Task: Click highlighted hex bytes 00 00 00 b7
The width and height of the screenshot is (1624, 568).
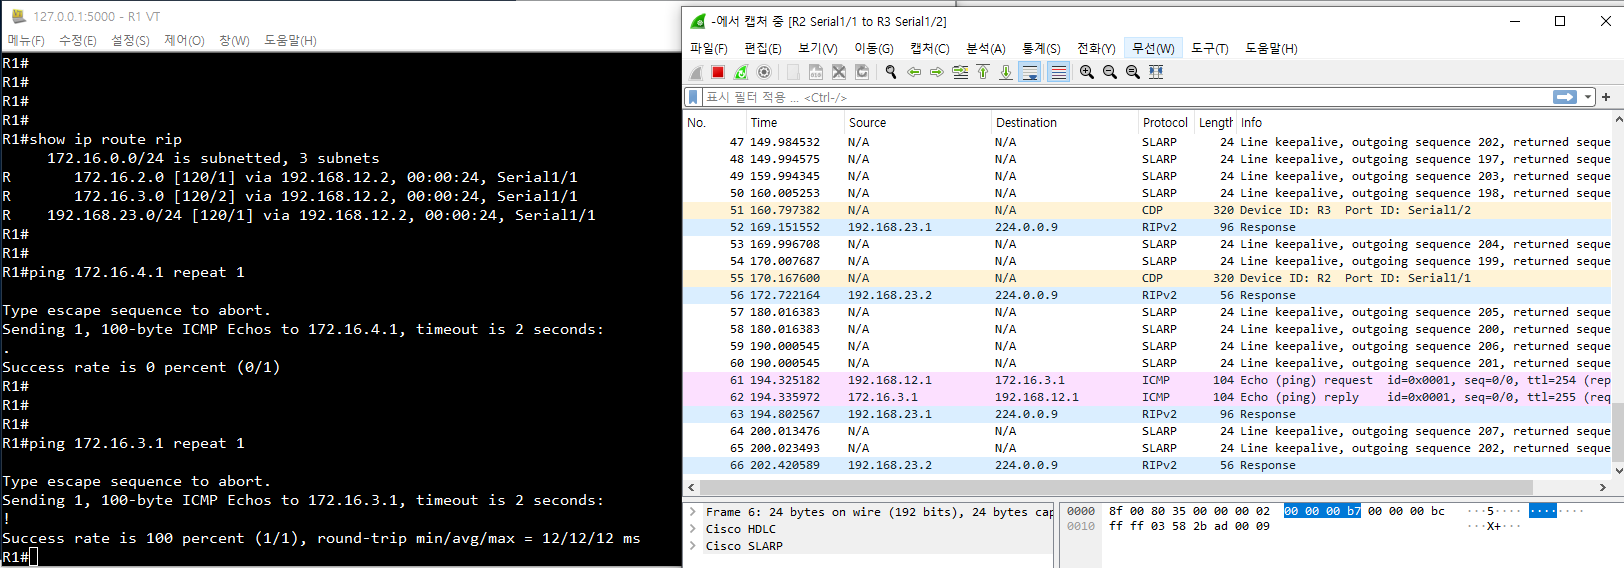Action: [x=1322, y=511]
